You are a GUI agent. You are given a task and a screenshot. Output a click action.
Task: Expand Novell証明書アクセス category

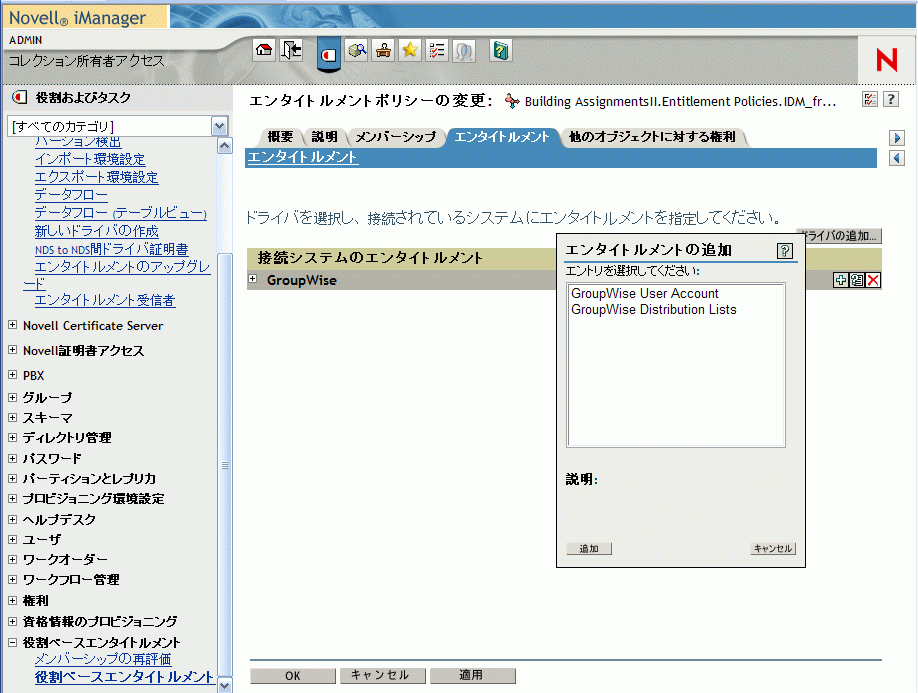[12, 350]
